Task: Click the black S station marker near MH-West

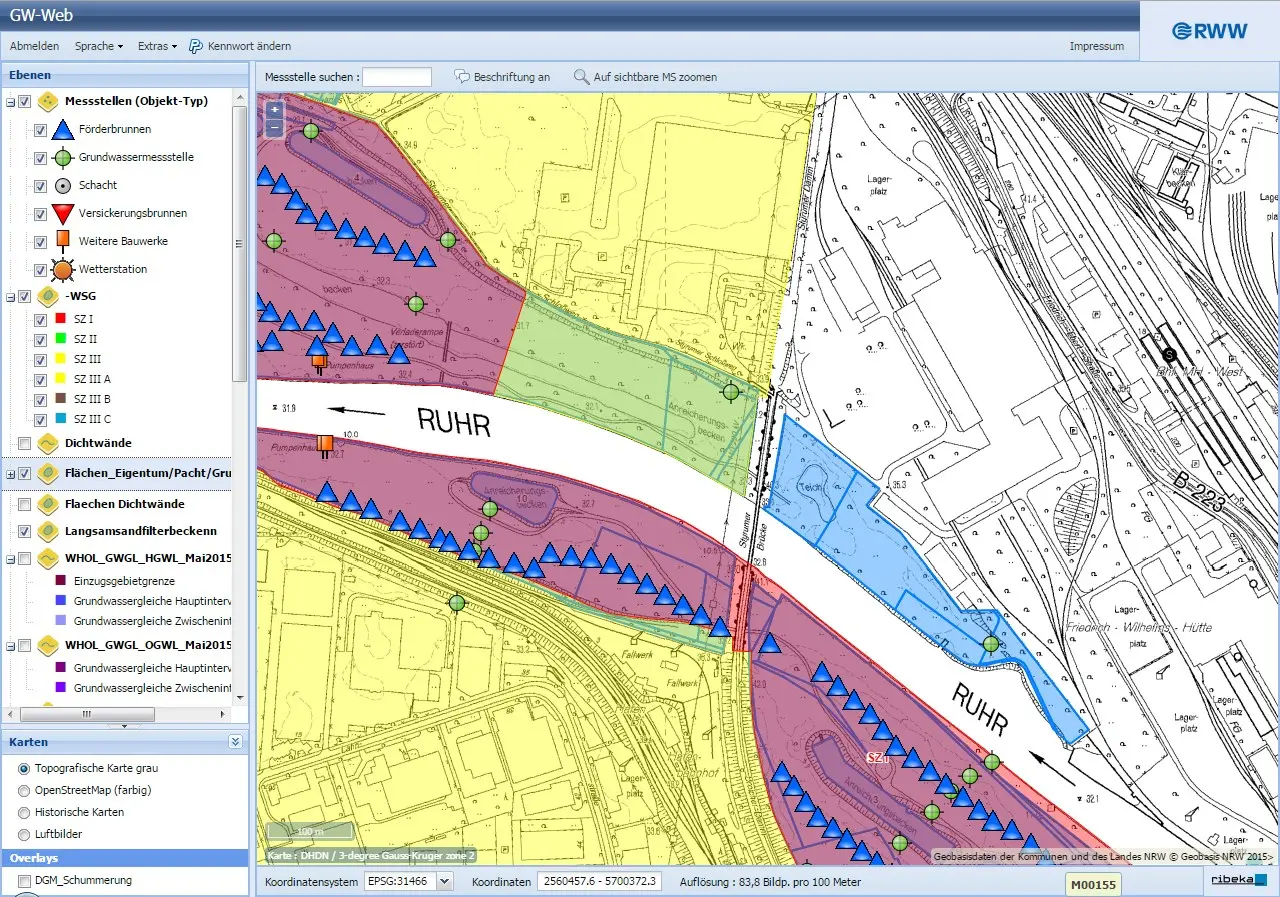Action: [x=1169, y=354]
